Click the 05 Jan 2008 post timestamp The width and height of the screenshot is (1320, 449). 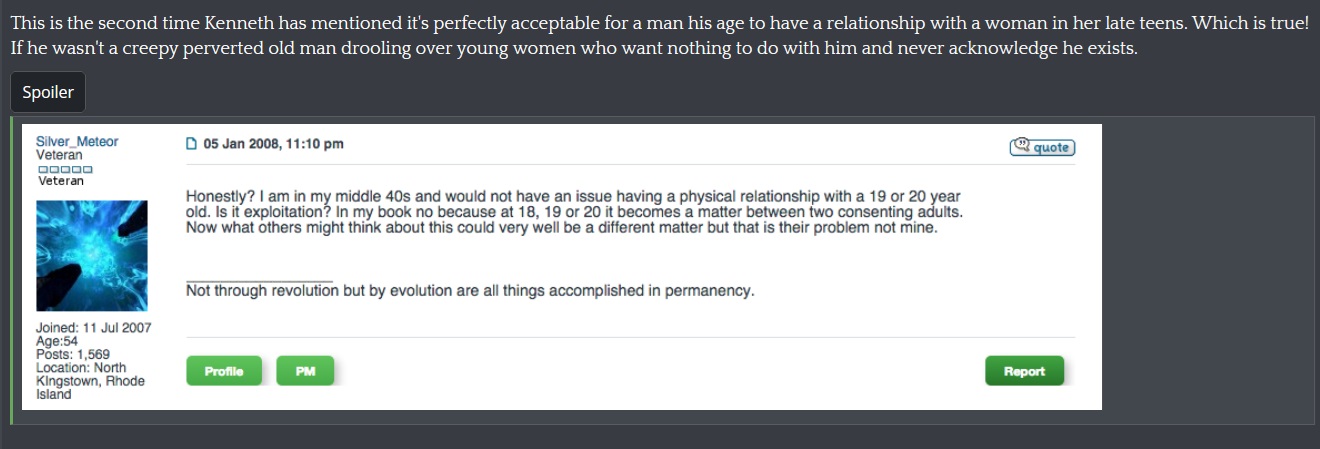point(273,144)
